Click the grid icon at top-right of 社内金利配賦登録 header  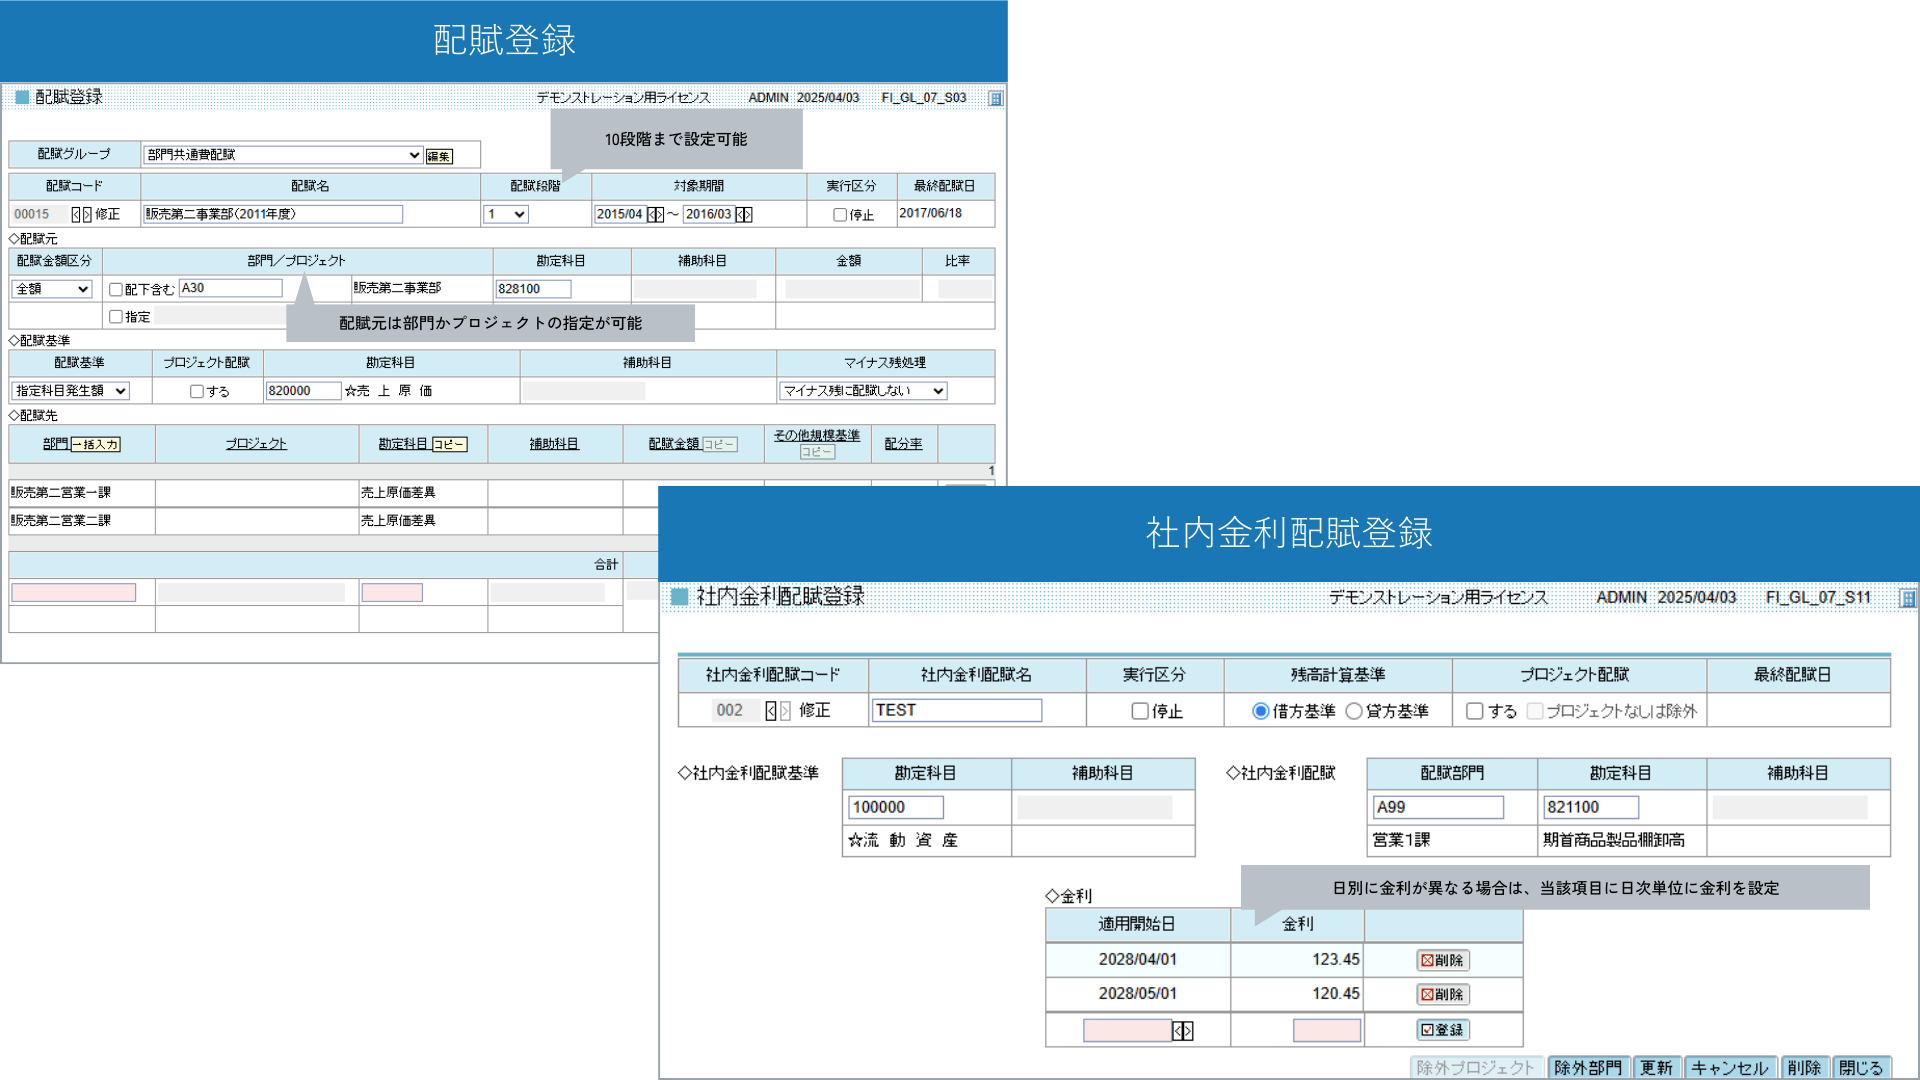click(x=1907, y=598)
